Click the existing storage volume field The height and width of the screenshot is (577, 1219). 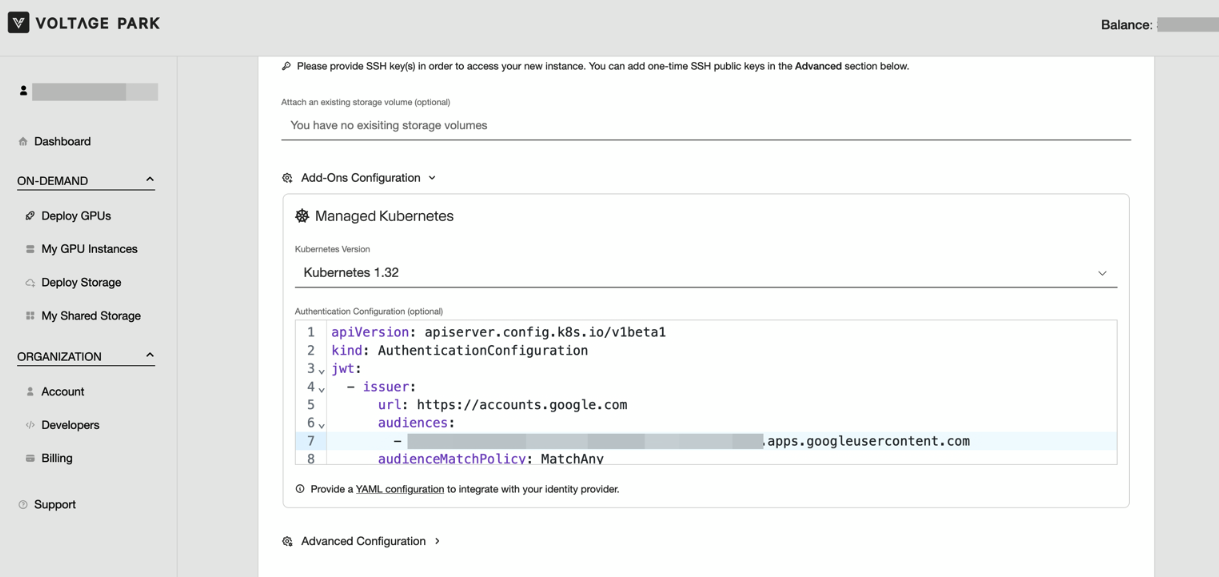pos(704,126)
